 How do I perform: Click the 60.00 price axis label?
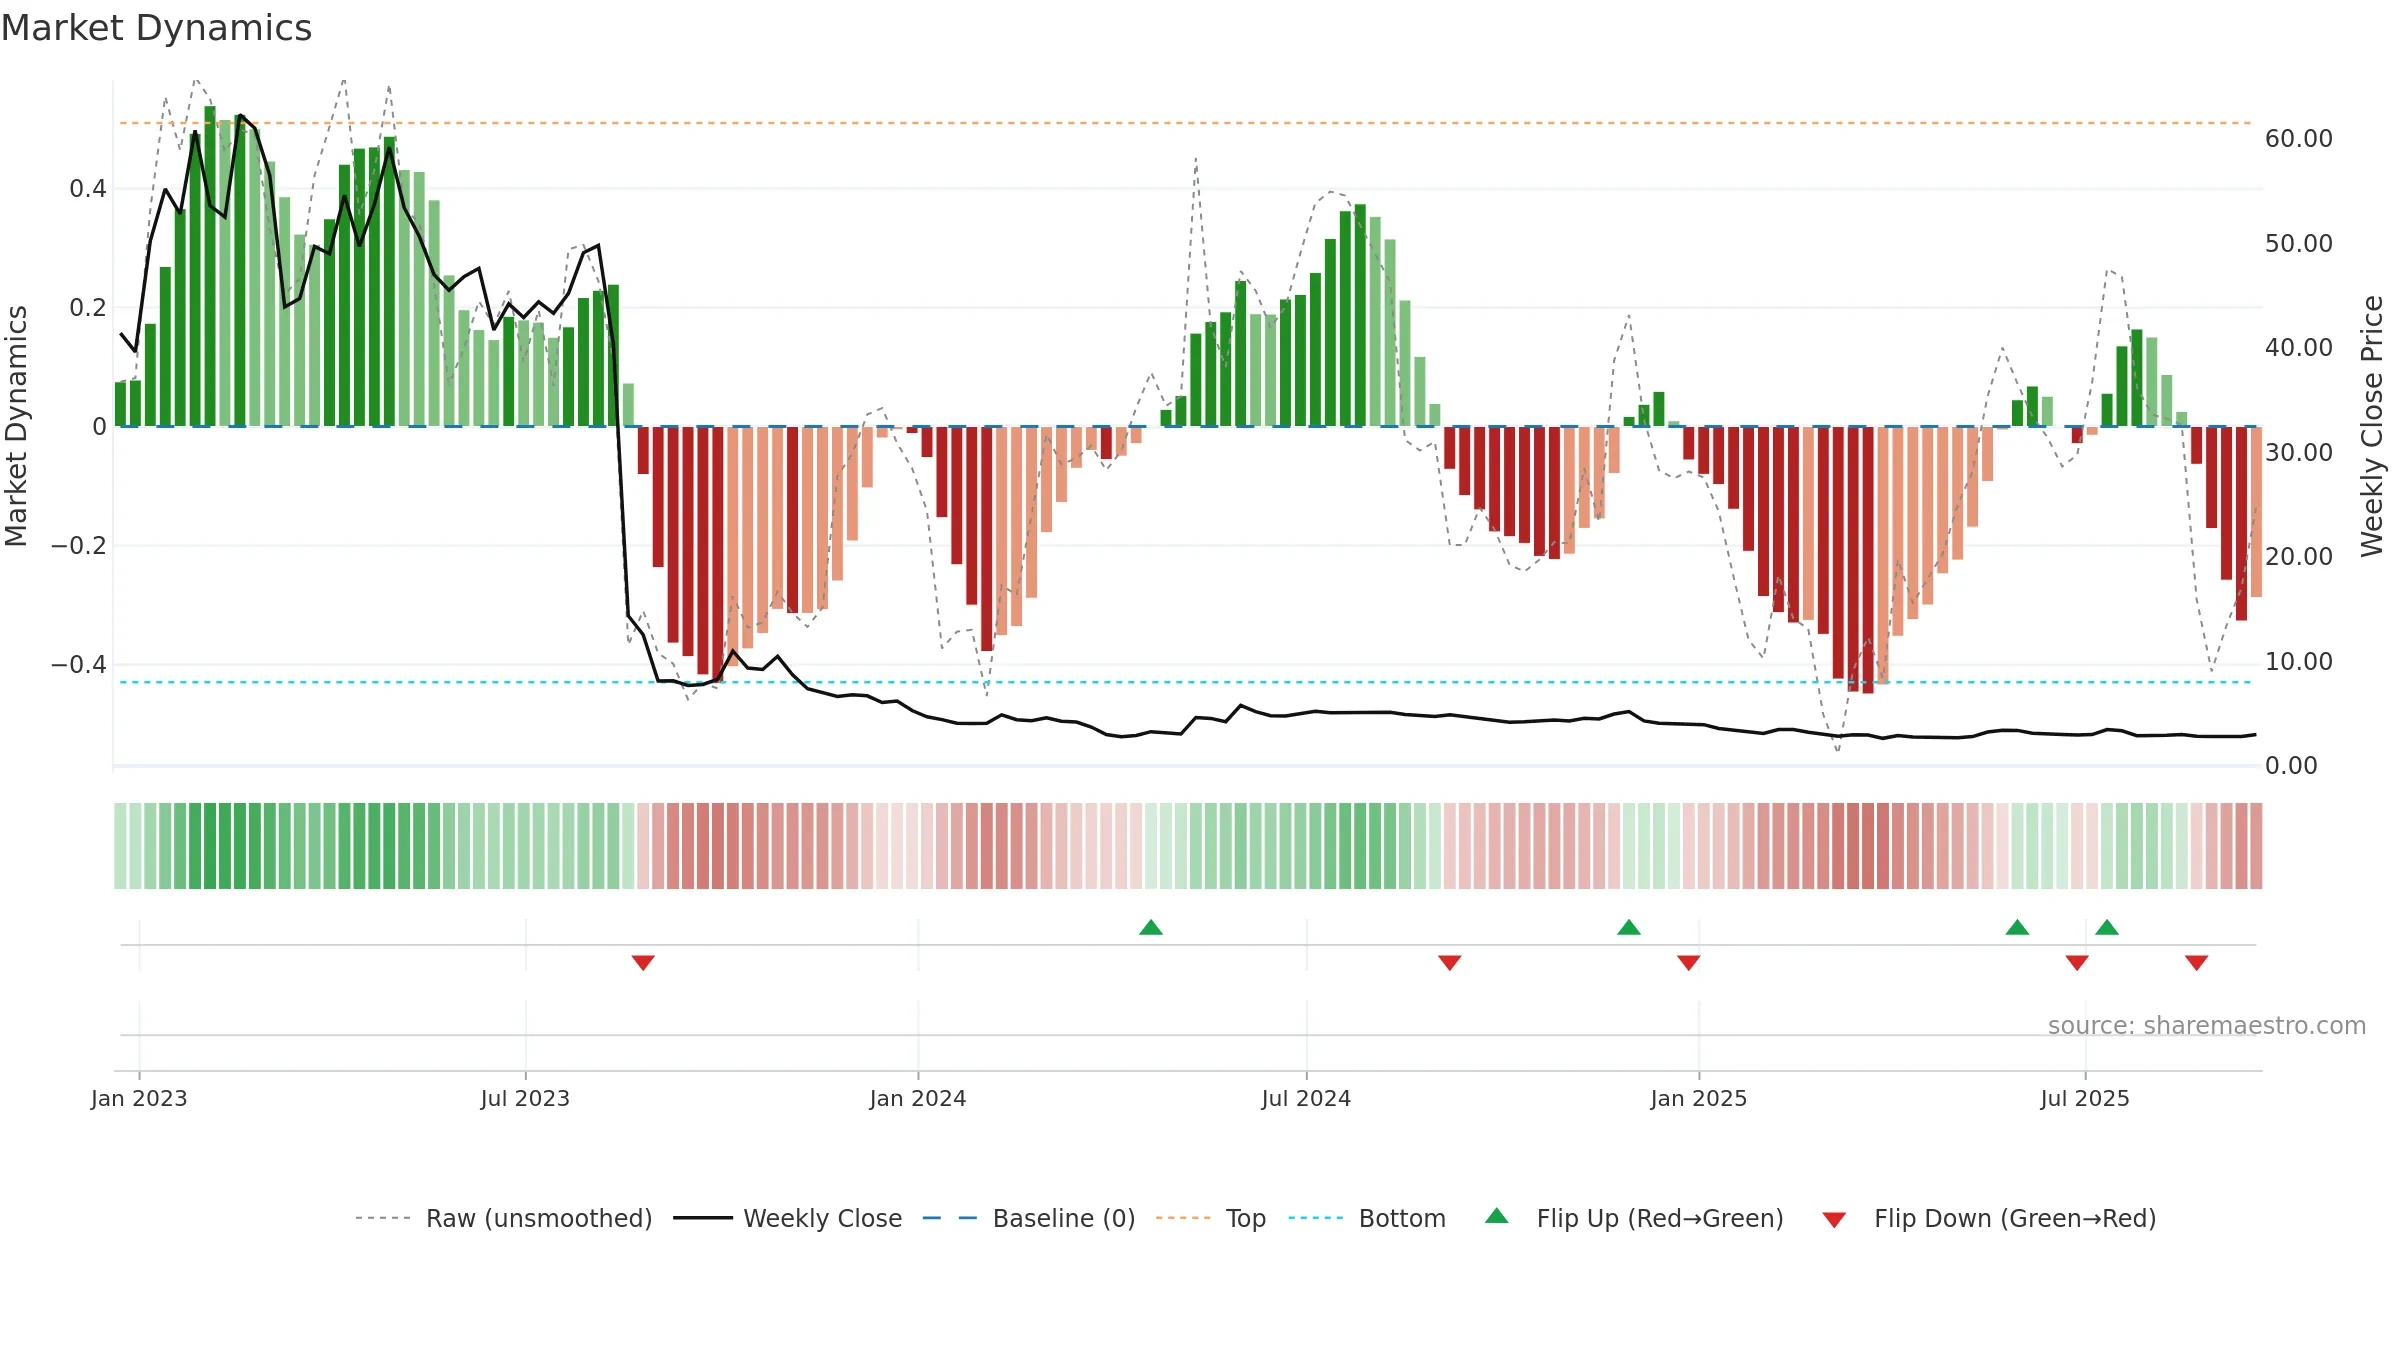point(2299,139)
